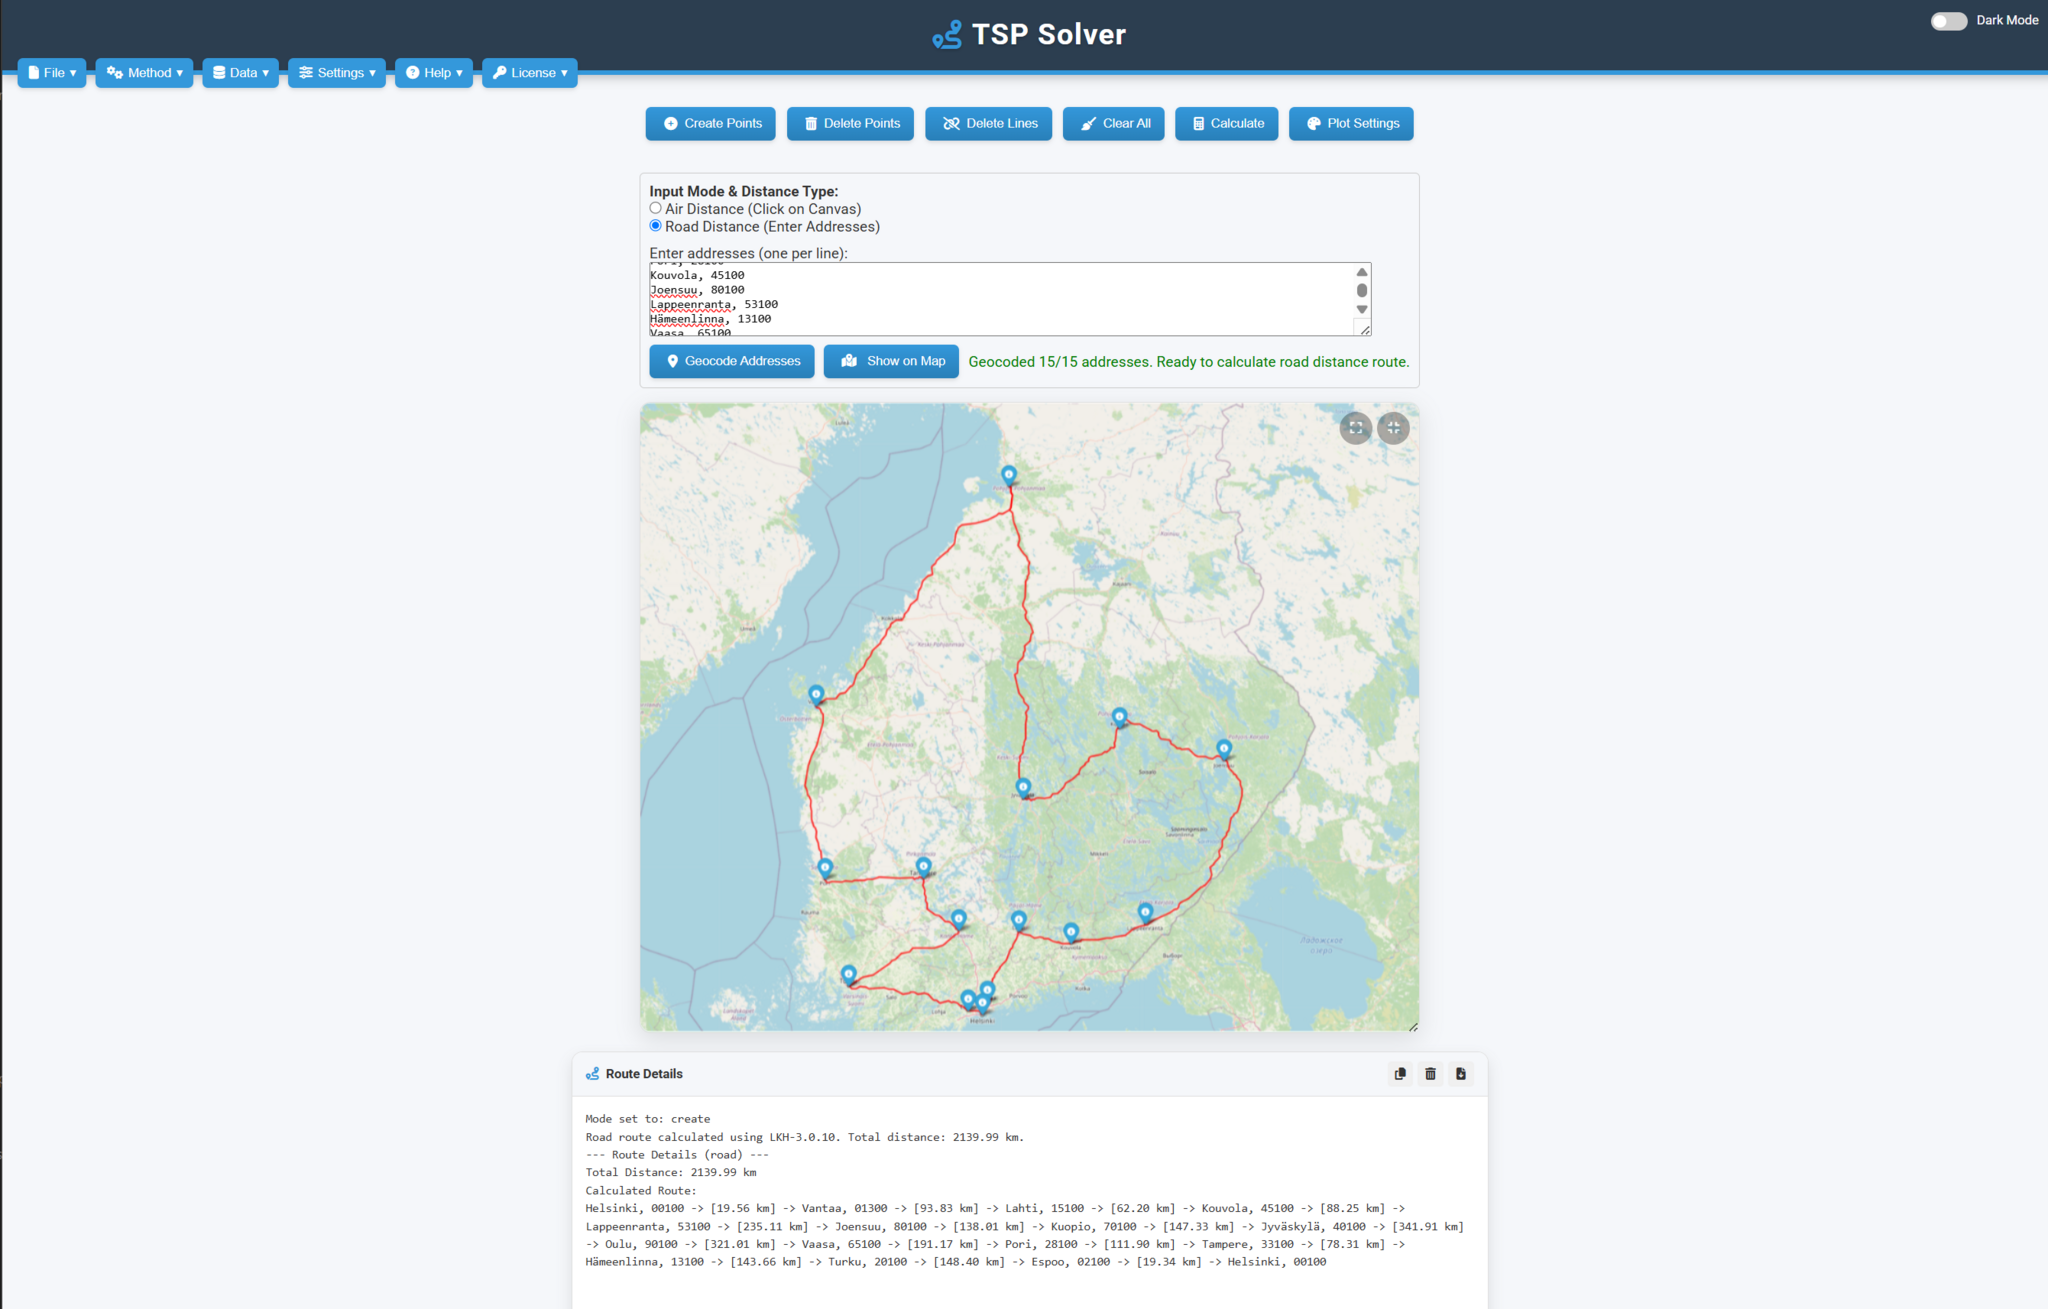Run Calculate for the route
2048x1309 pixels.
(x=1226, y=124)
